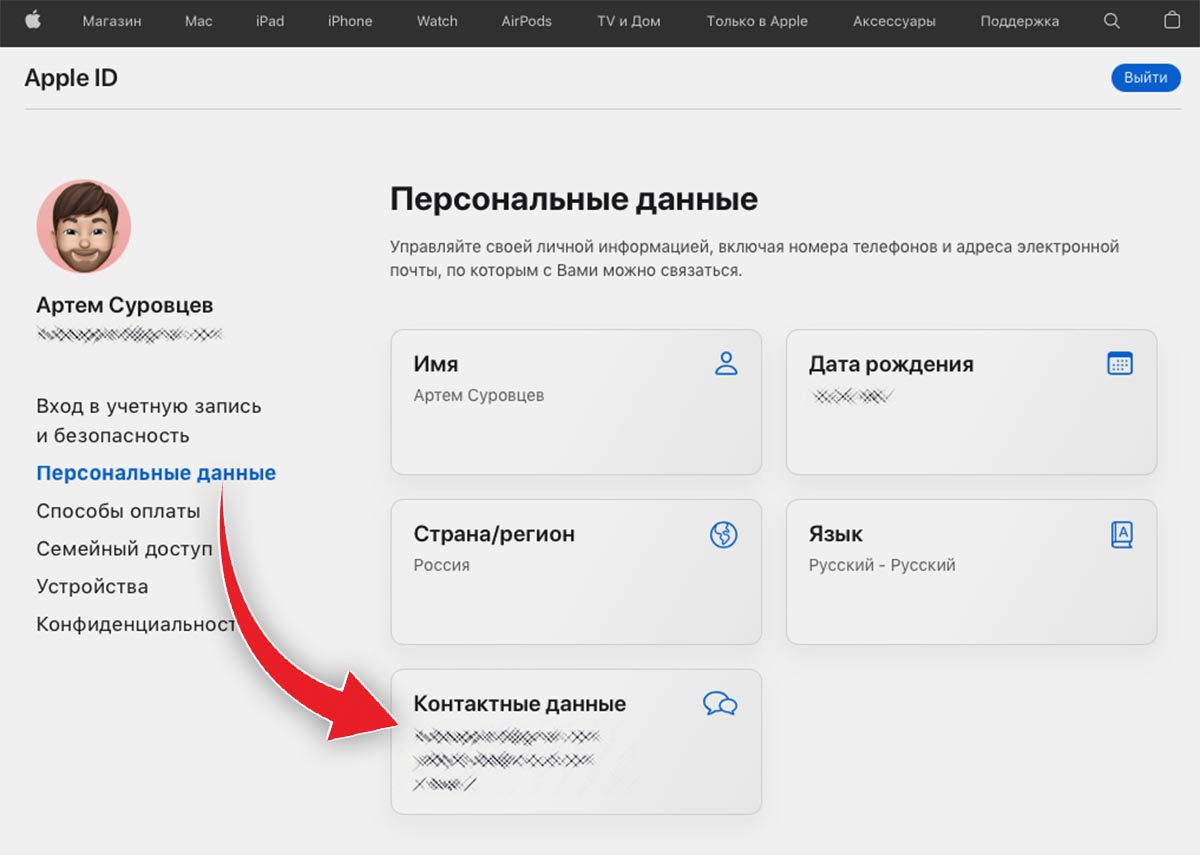This screenshot has width=1200, height=855.
Task: Open the Контактные данные card
Action: pyautogui.click(x=575, y=741)
